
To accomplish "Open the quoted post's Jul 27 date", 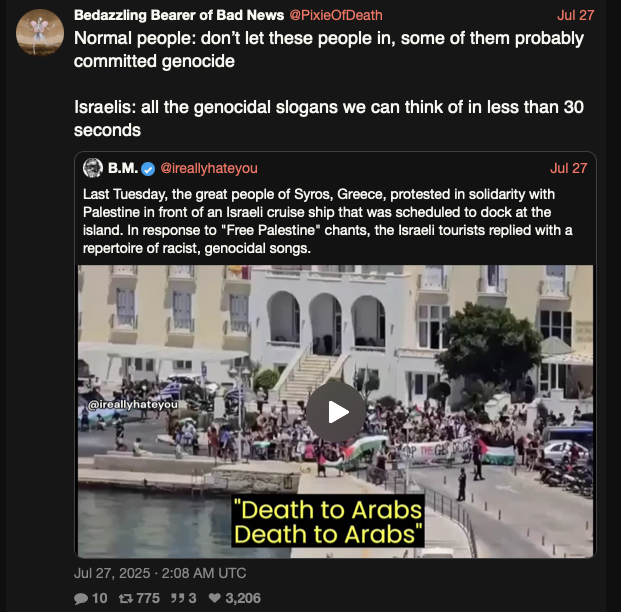I will (568, 168).
